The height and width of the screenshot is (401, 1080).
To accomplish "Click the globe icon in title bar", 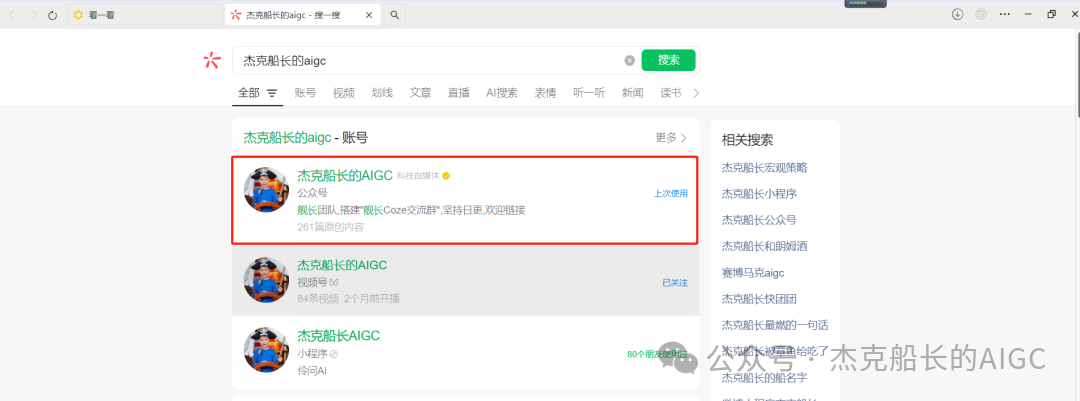I will (981, 14).
